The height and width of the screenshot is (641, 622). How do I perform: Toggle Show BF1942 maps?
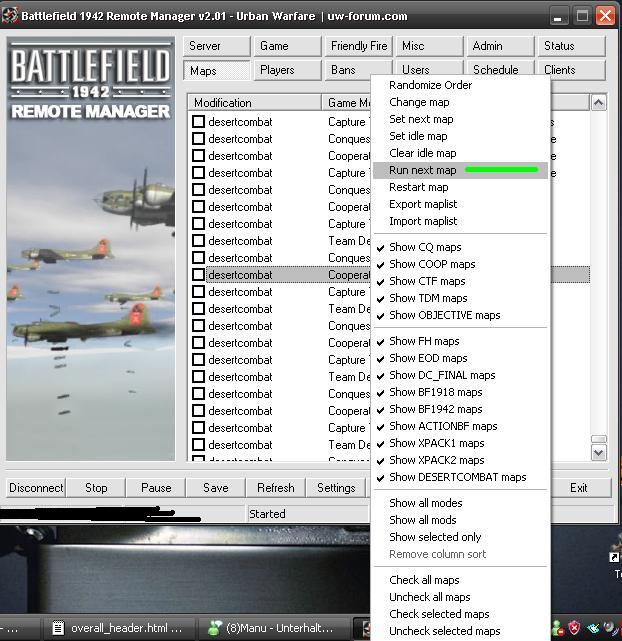460,409
